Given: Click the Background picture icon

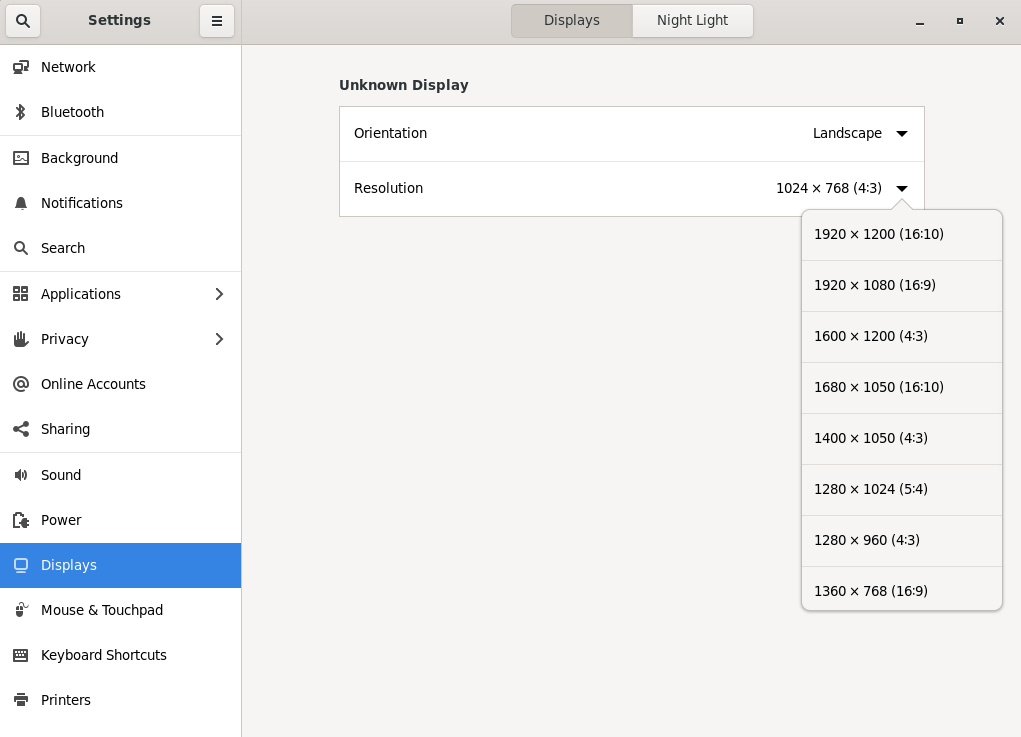Looking at the screenshot, I should [20, 158].
